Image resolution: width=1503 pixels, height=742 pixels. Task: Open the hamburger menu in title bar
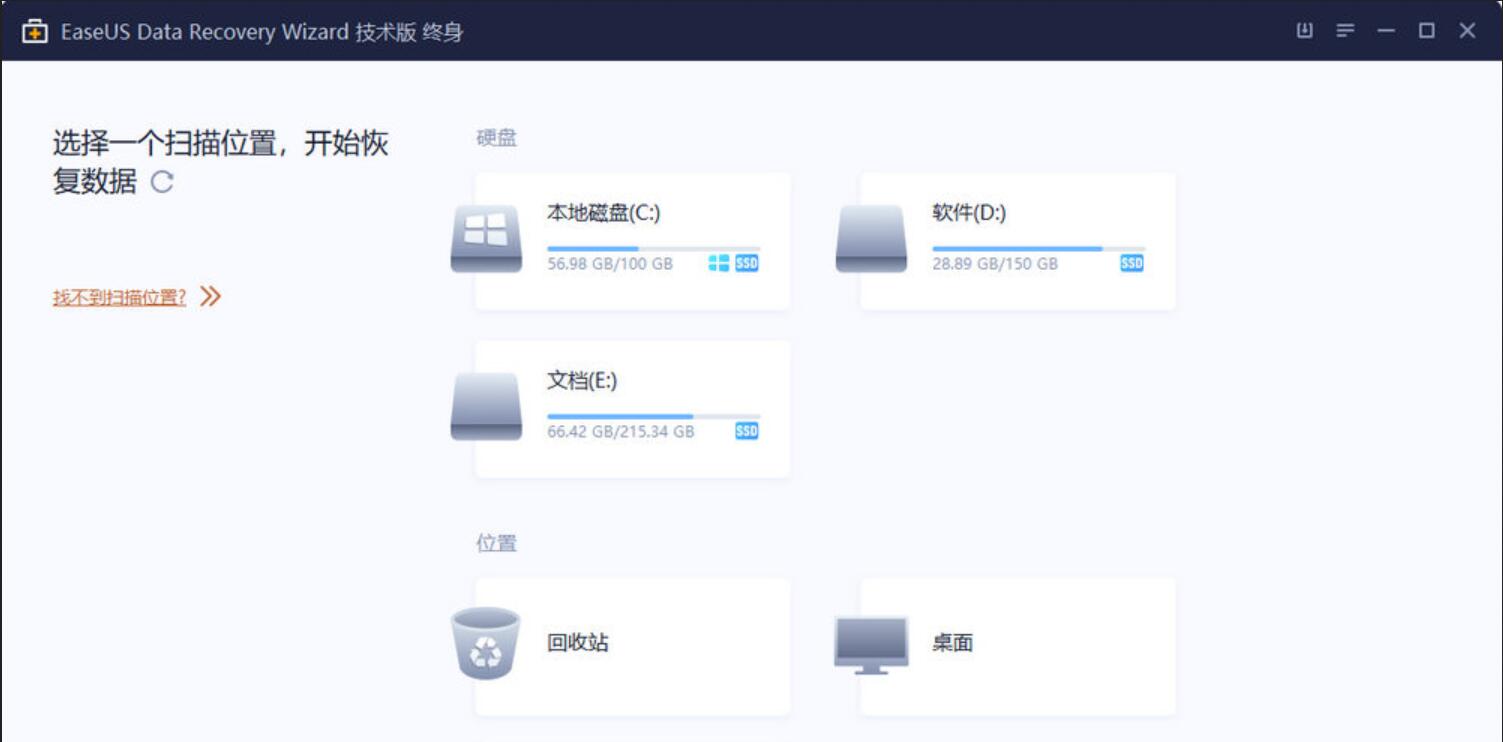(1345, 31)
